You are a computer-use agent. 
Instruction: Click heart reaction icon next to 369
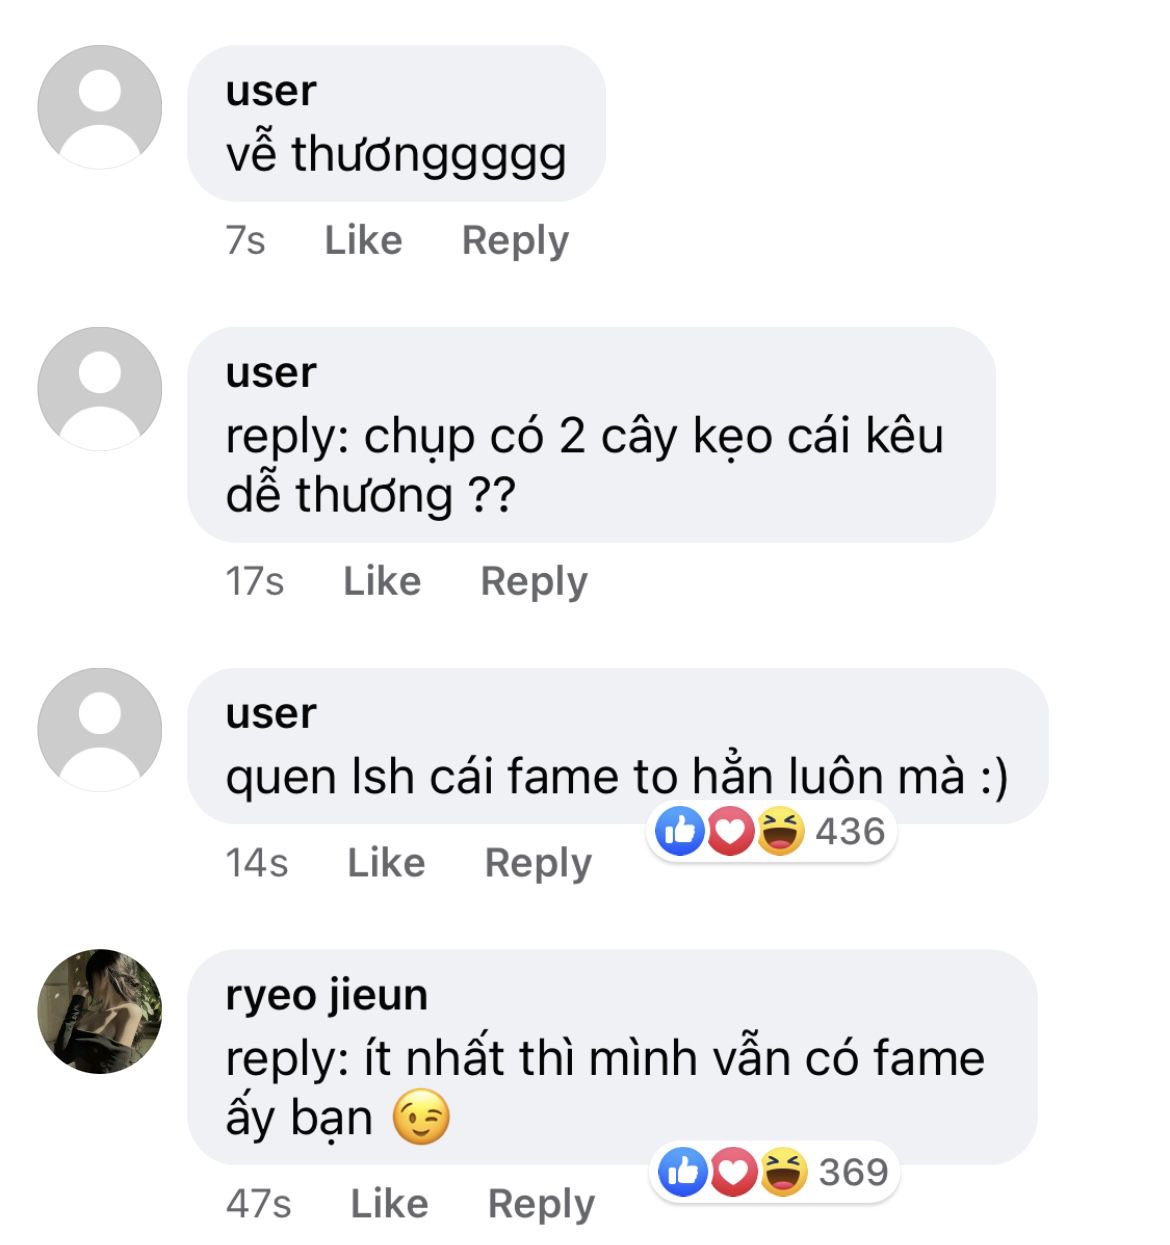(x=733, y=1172)
